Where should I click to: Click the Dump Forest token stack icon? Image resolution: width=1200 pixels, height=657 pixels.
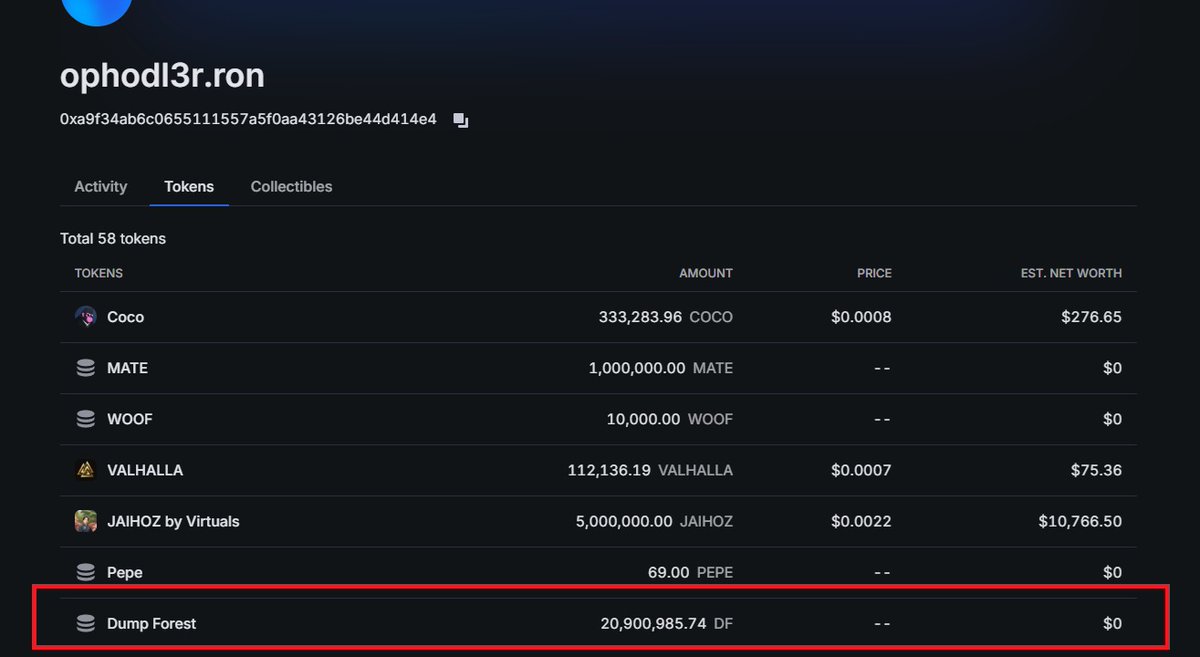[86, 623]
